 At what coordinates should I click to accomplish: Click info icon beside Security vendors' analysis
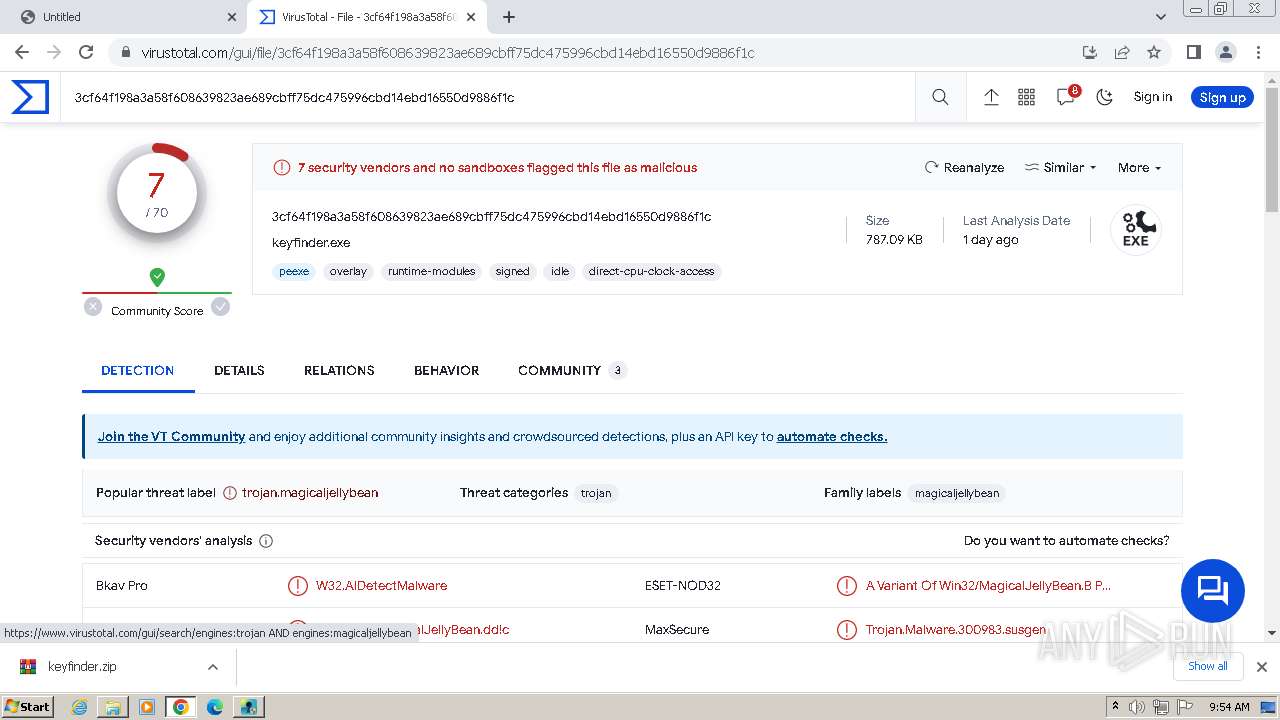pyautogui.click(x=266, y=541)
